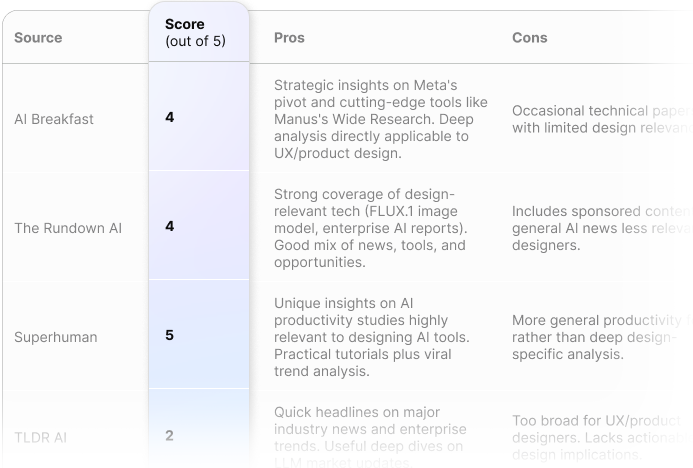Click the Source column header

pos(38,38)
